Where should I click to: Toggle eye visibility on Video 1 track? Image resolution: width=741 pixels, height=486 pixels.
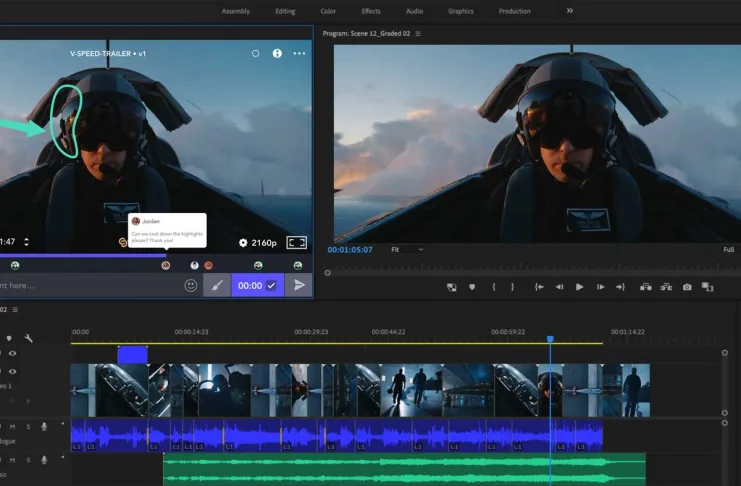(x=13, y=371)
